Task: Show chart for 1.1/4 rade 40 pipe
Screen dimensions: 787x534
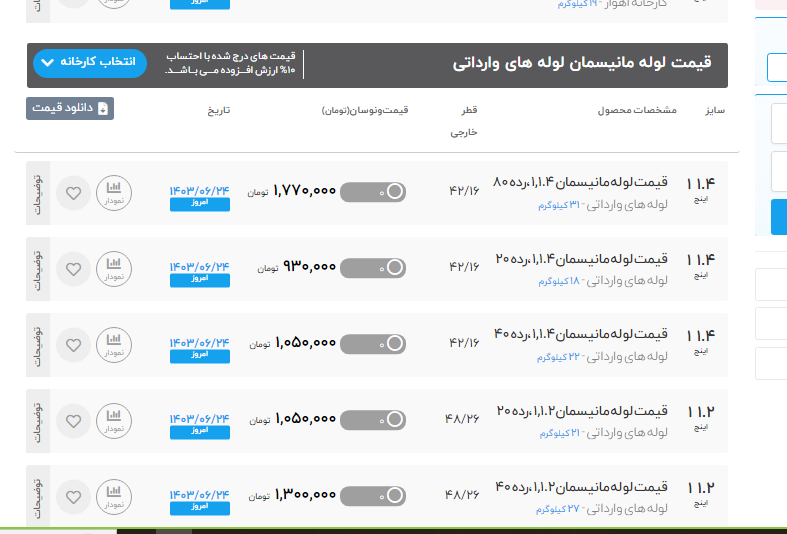Action: click(x=114, y=344)
